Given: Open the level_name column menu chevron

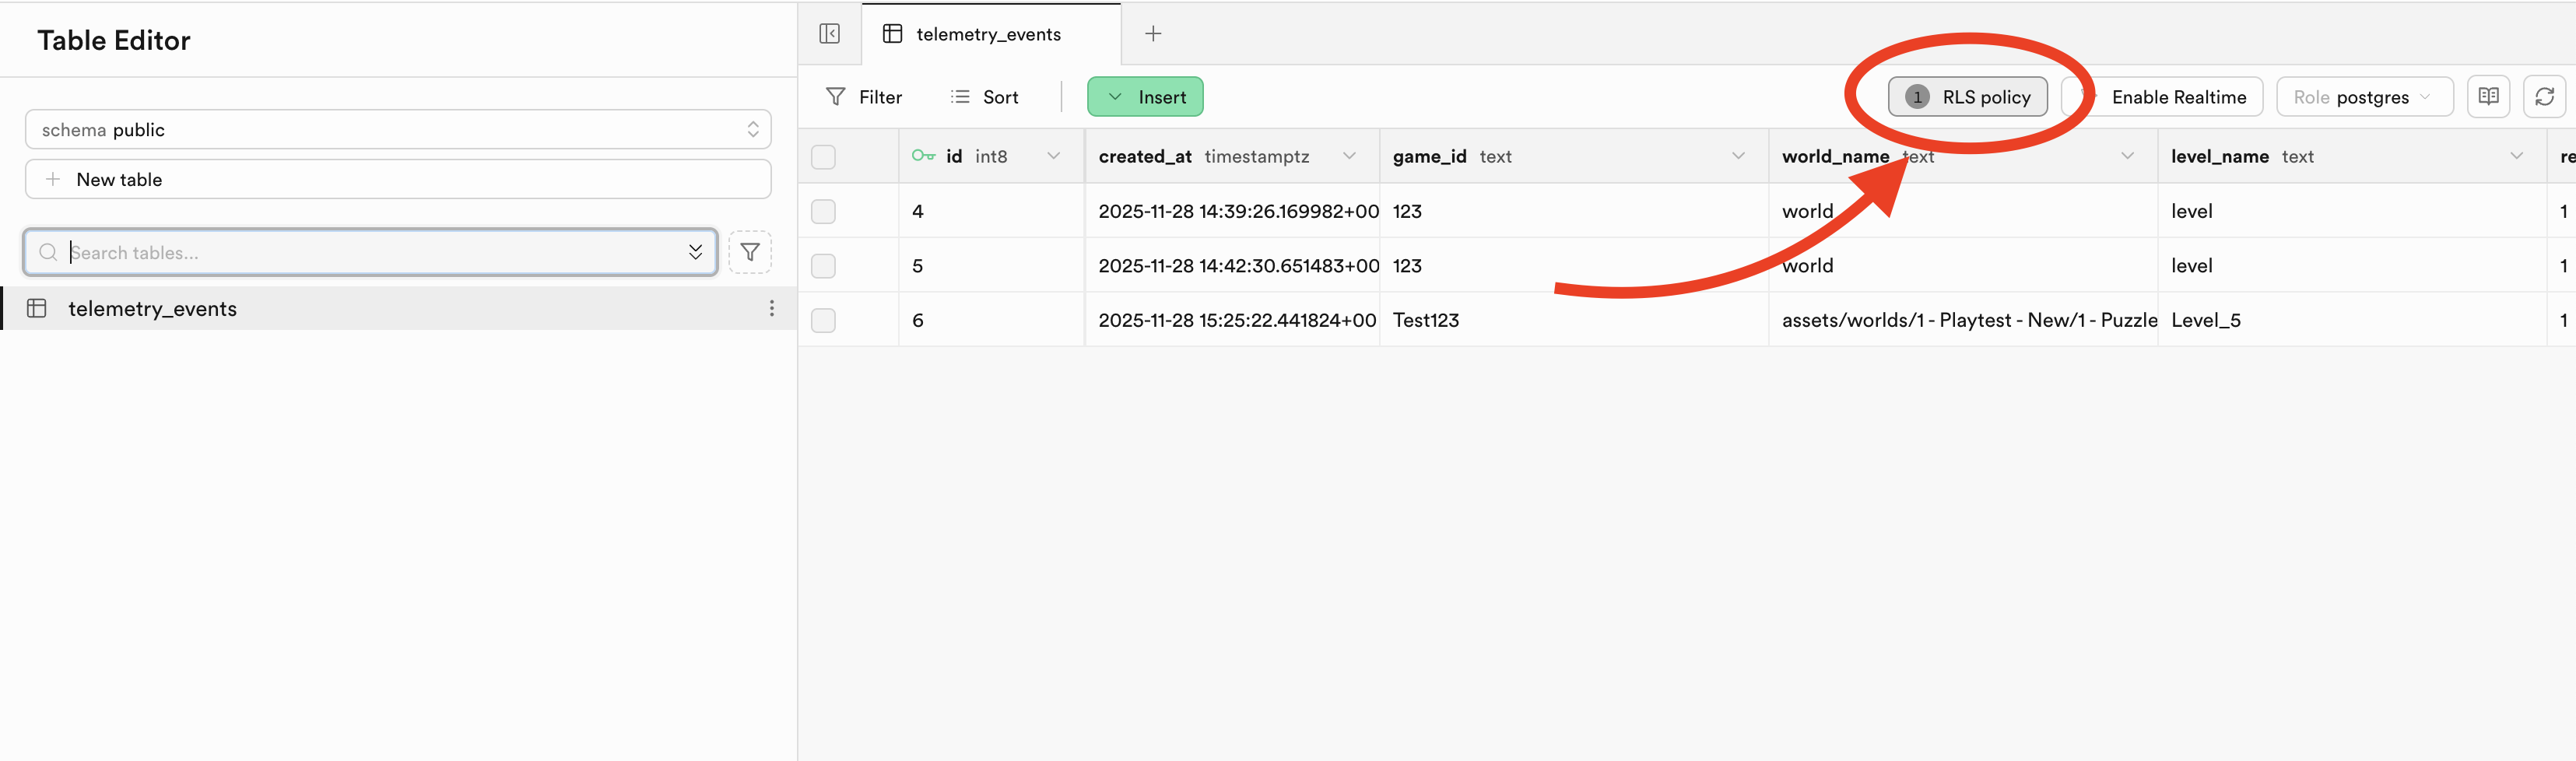Looking at the screenshot, I should pos(2516,156).
